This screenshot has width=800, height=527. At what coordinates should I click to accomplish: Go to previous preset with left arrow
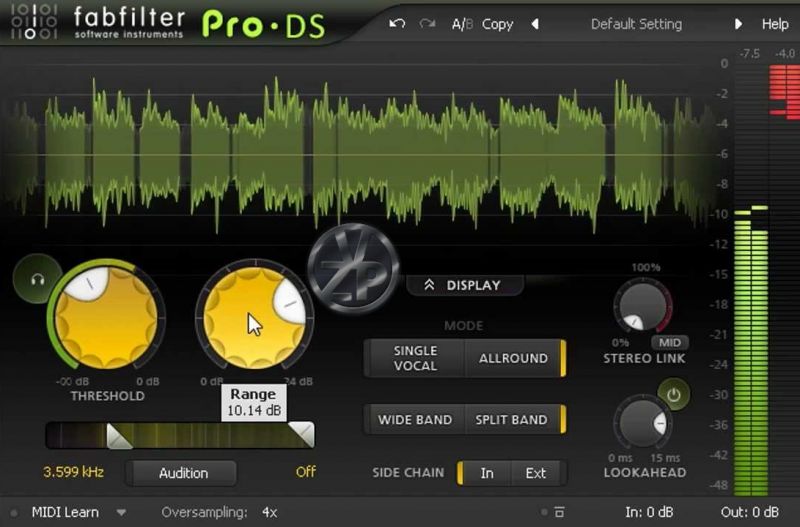535,24
